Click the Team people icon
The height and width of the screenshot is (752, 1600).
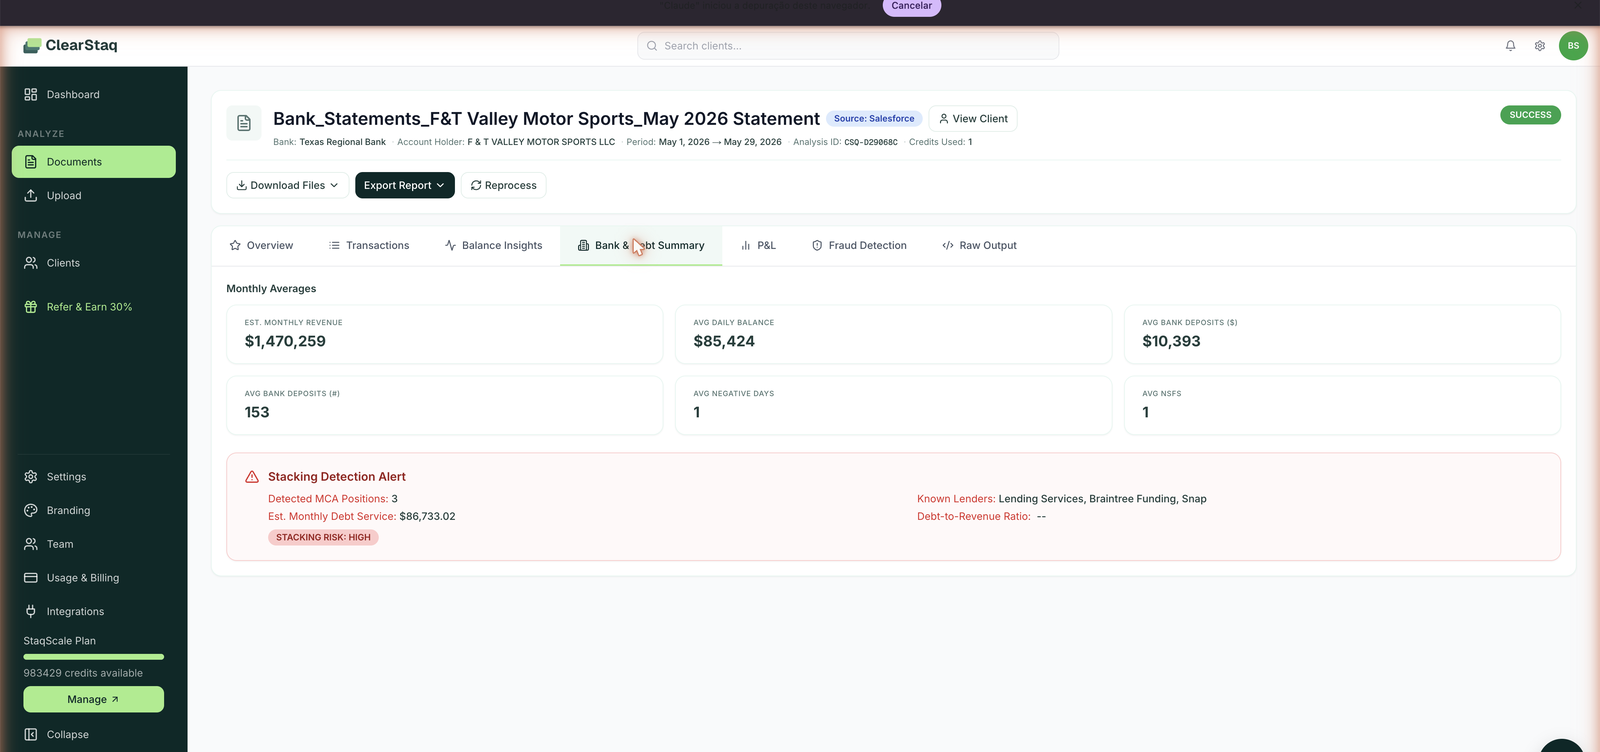(31, 544)
